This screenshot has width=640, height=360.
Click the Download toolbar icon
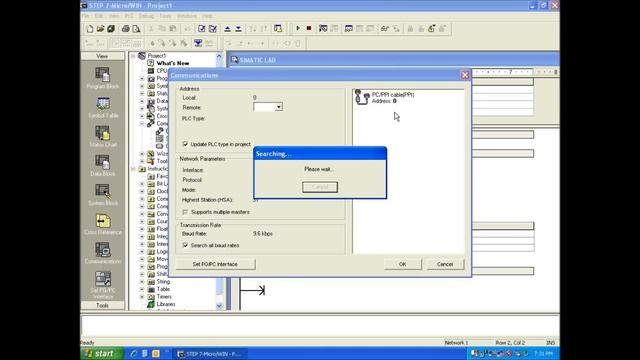pyautogui.click(x=238, y=29)
